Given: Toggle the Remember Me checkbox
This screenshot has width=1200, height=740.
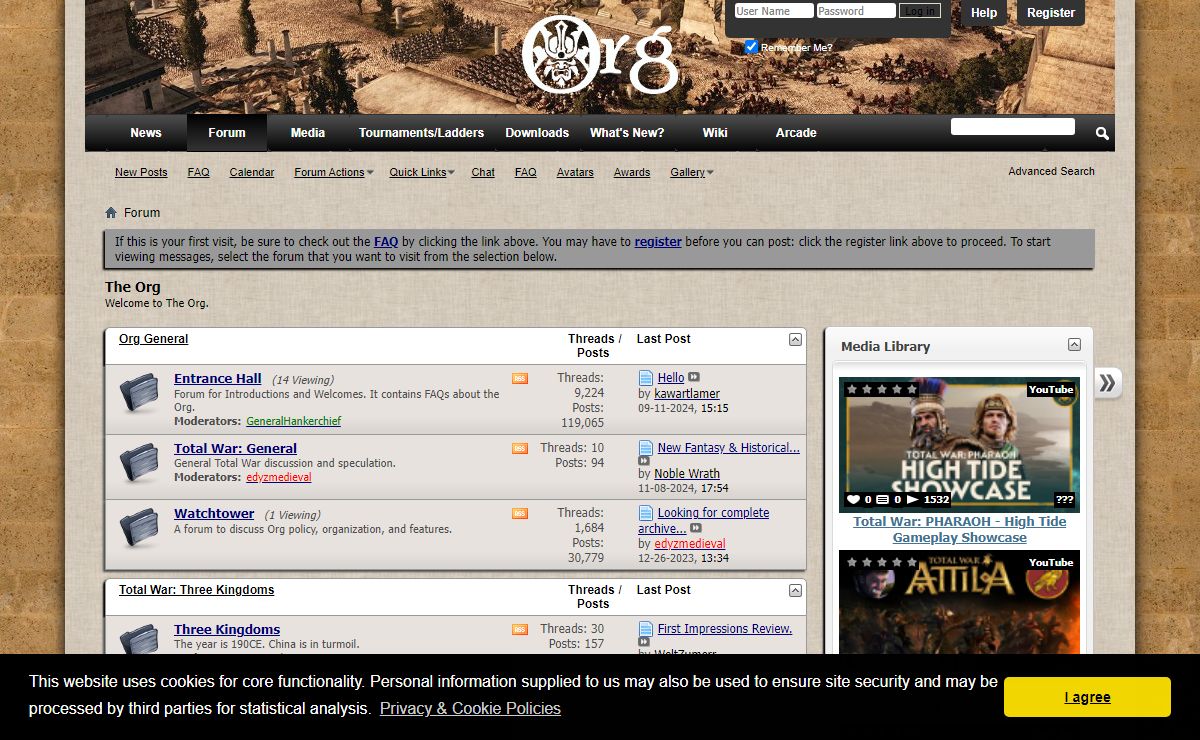Looking at the screenshot, I should tap(752, 47).
